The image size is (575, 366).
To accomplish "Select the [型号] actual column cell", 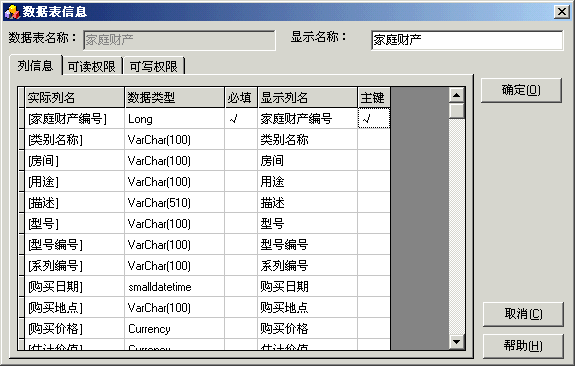I will 75,223.
